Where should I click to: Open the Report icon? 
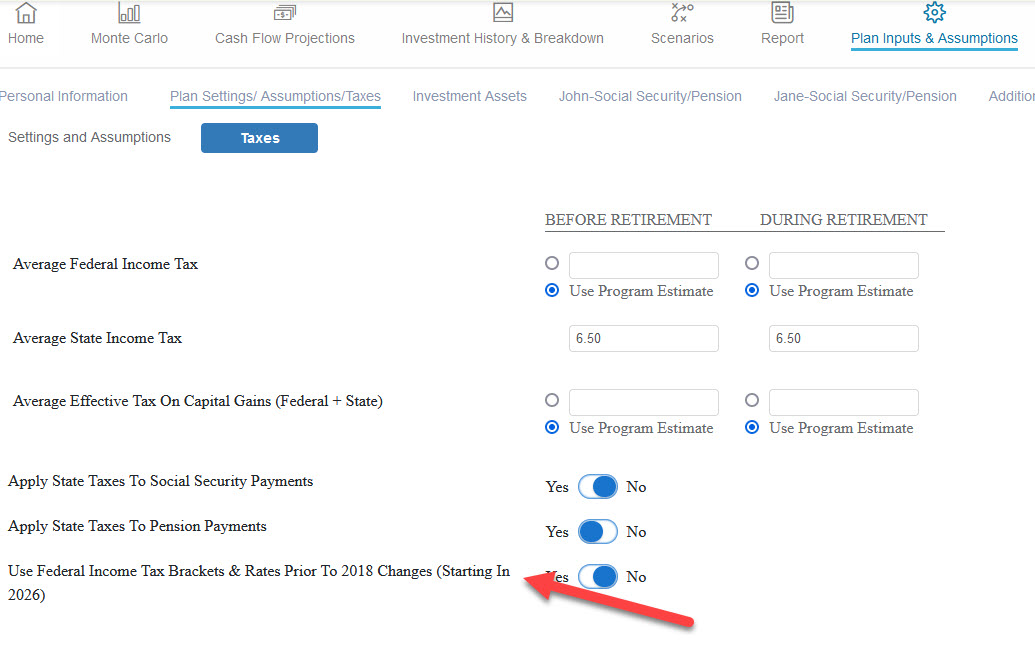[x=782, y=13]
